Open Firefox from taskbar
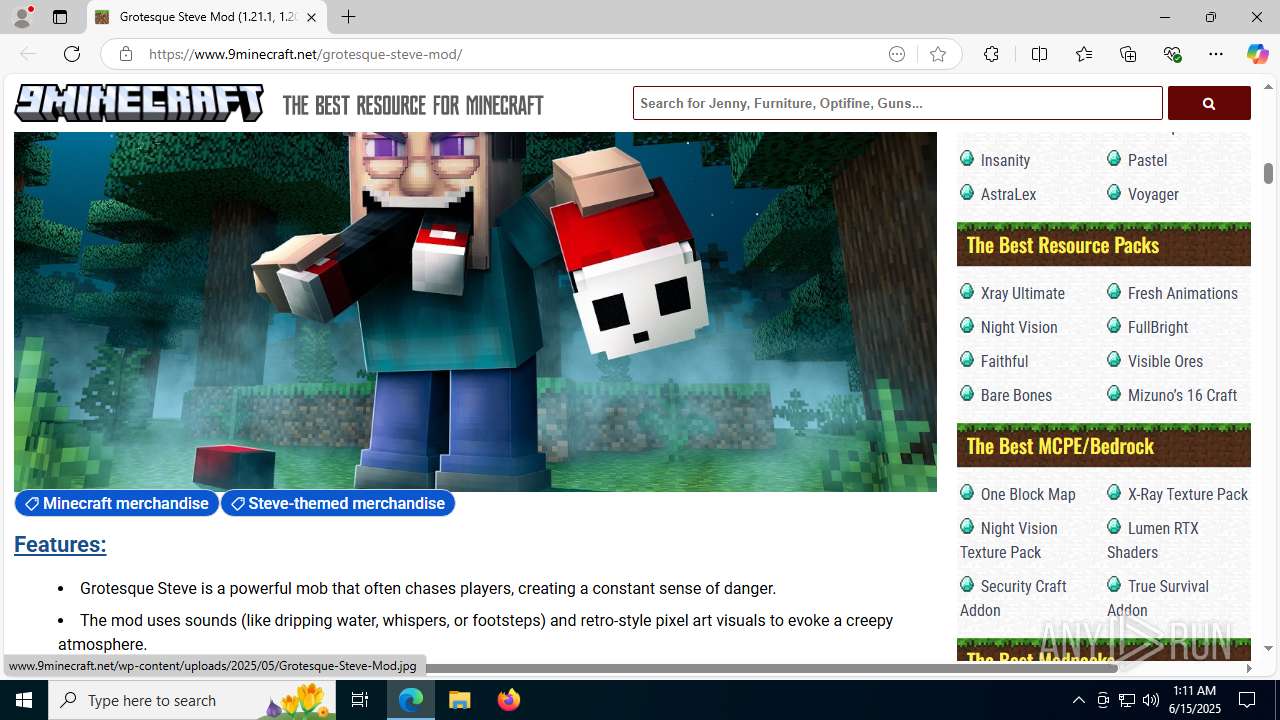 (x=508, y=700)
